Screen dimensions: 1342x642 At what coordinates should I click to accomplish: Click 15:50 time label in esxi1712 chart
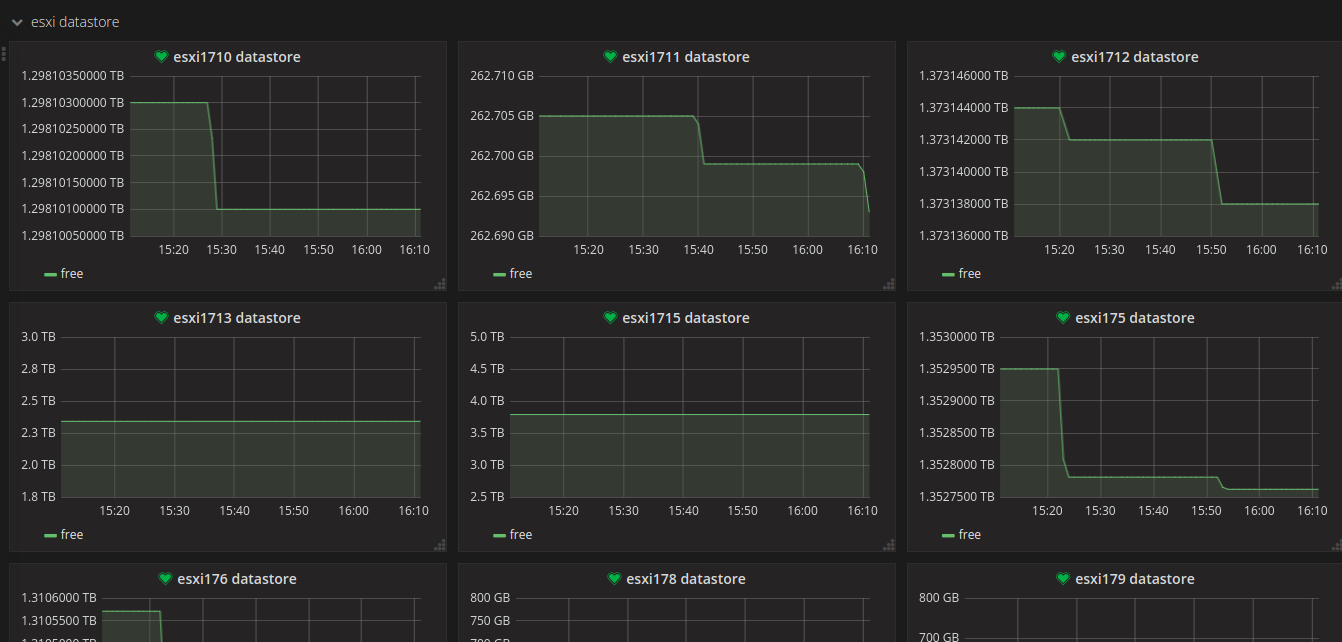(1211, 249)
